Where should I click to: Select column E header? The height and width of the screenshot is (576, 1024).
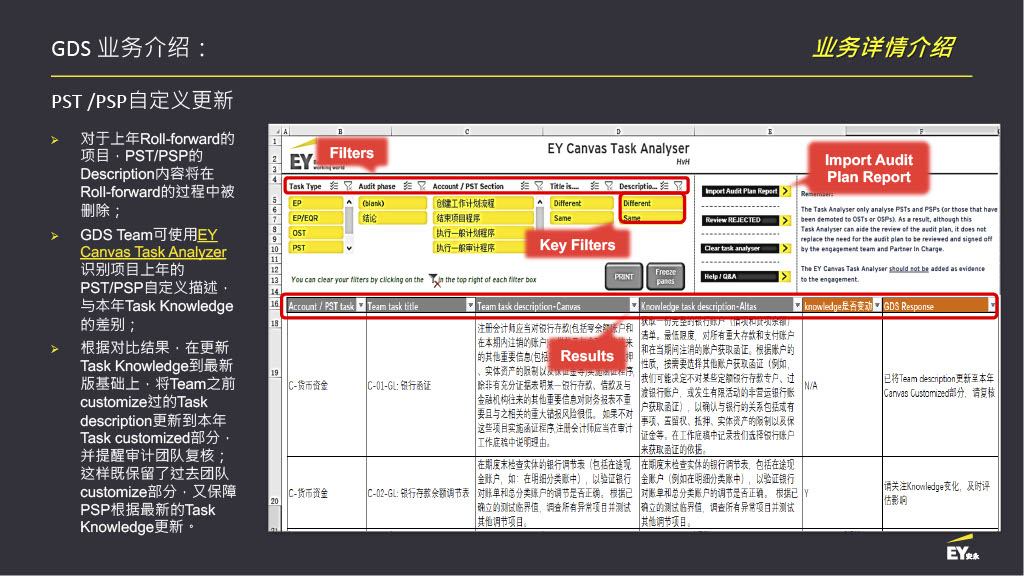(771, 131)
